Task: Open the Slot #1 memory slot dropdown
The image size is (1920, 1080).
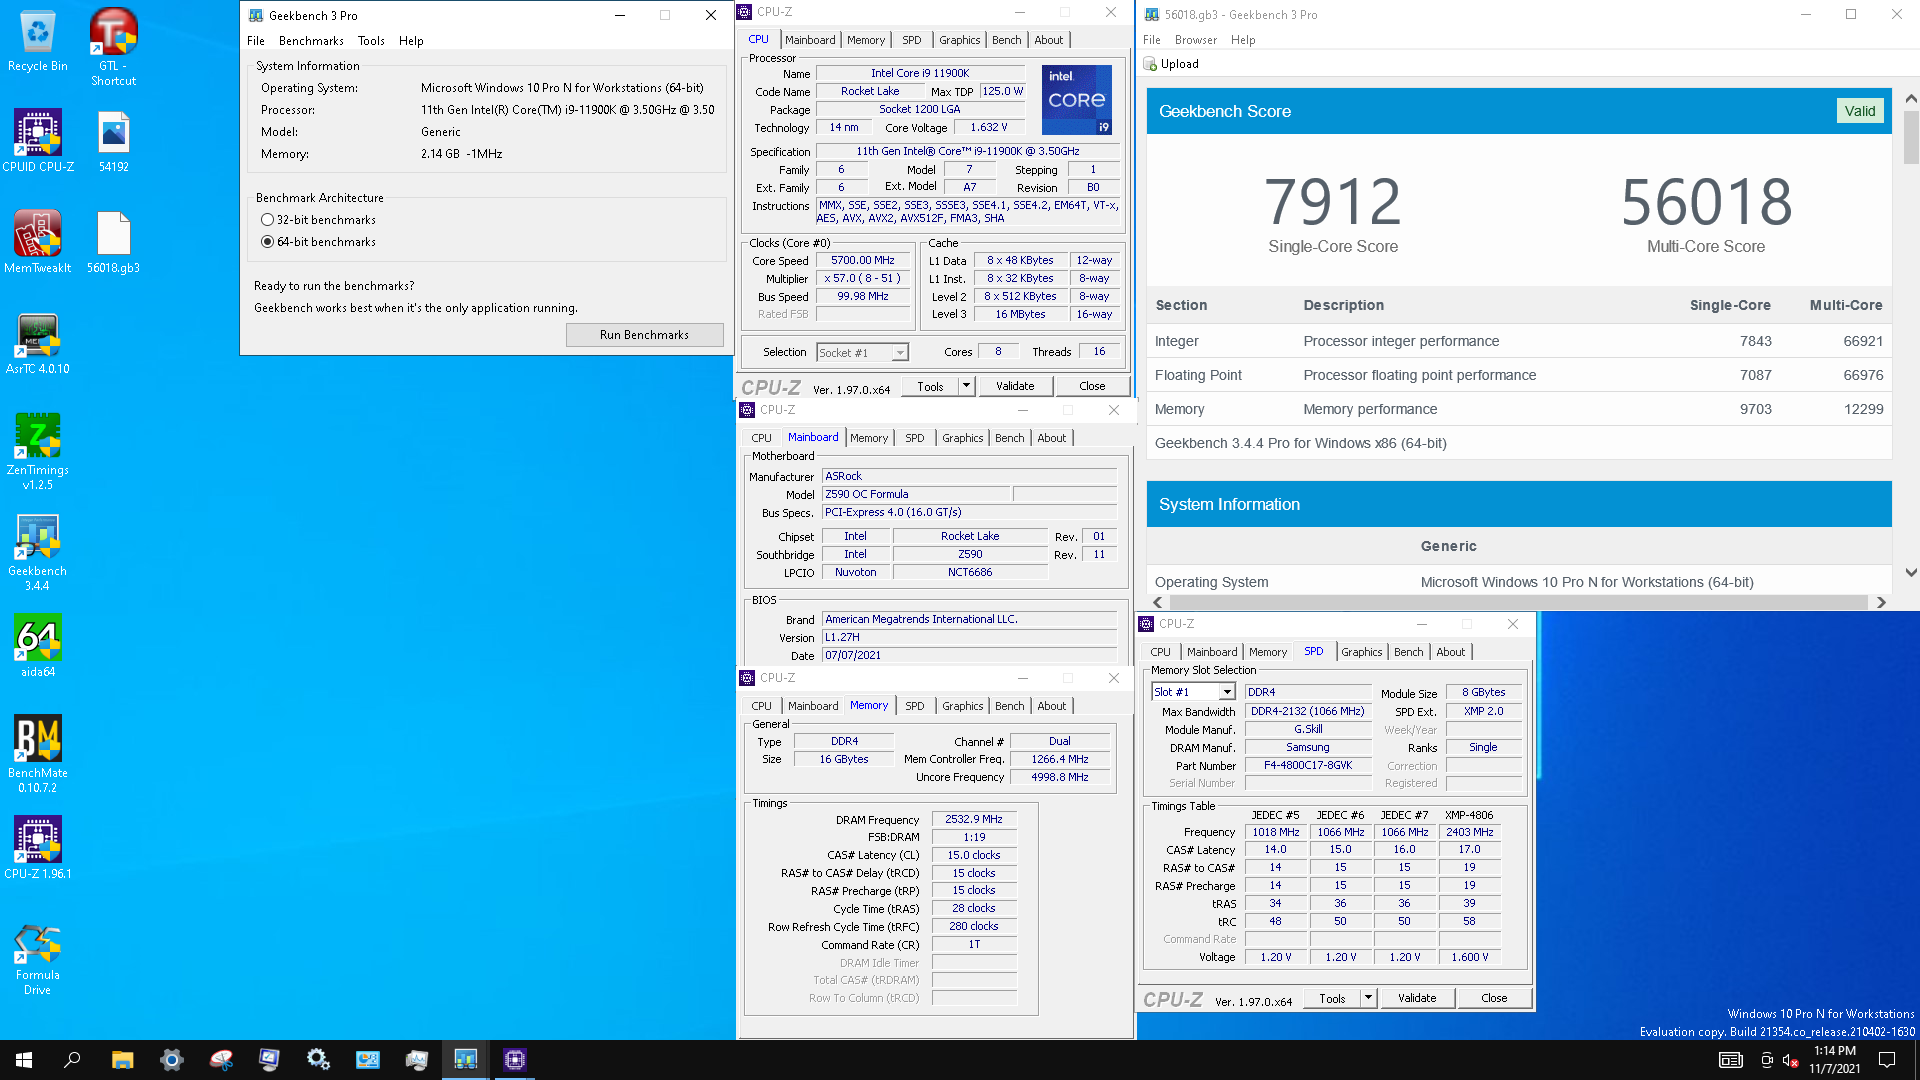Action: pyautogui.click(x=1194, y=692)
